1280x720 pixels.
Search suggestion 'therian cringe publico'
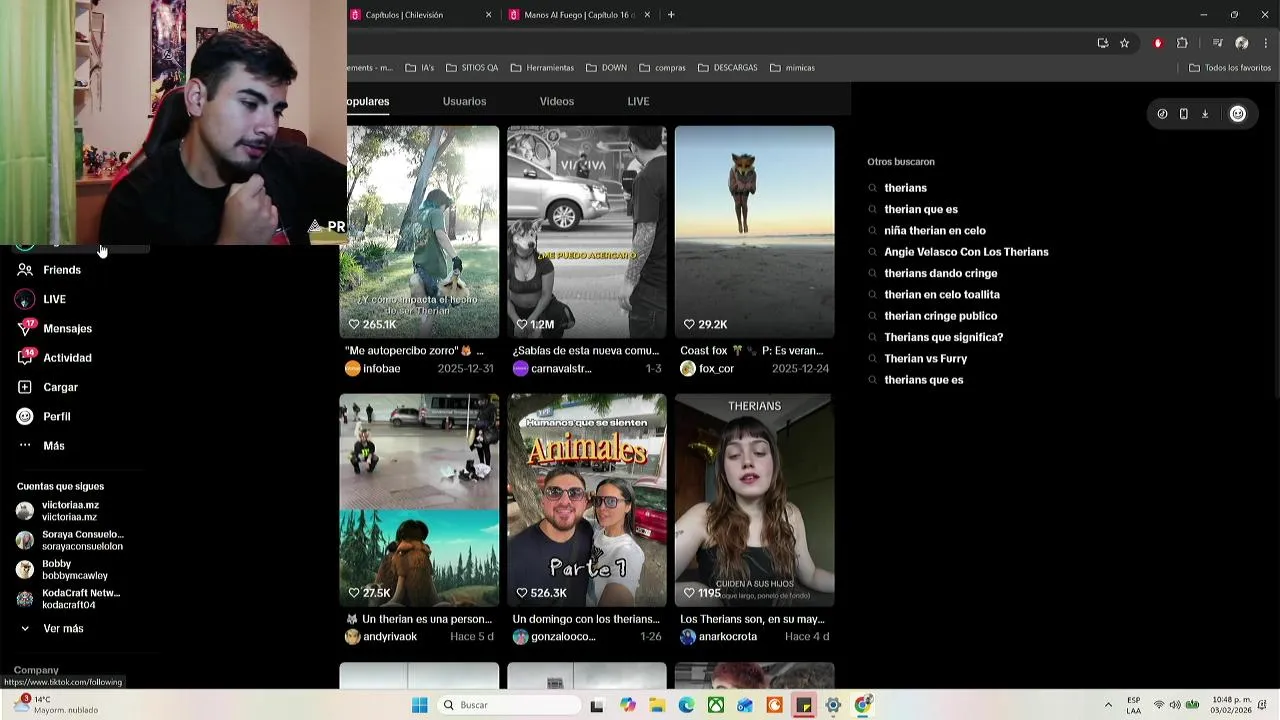coord(940,316)
